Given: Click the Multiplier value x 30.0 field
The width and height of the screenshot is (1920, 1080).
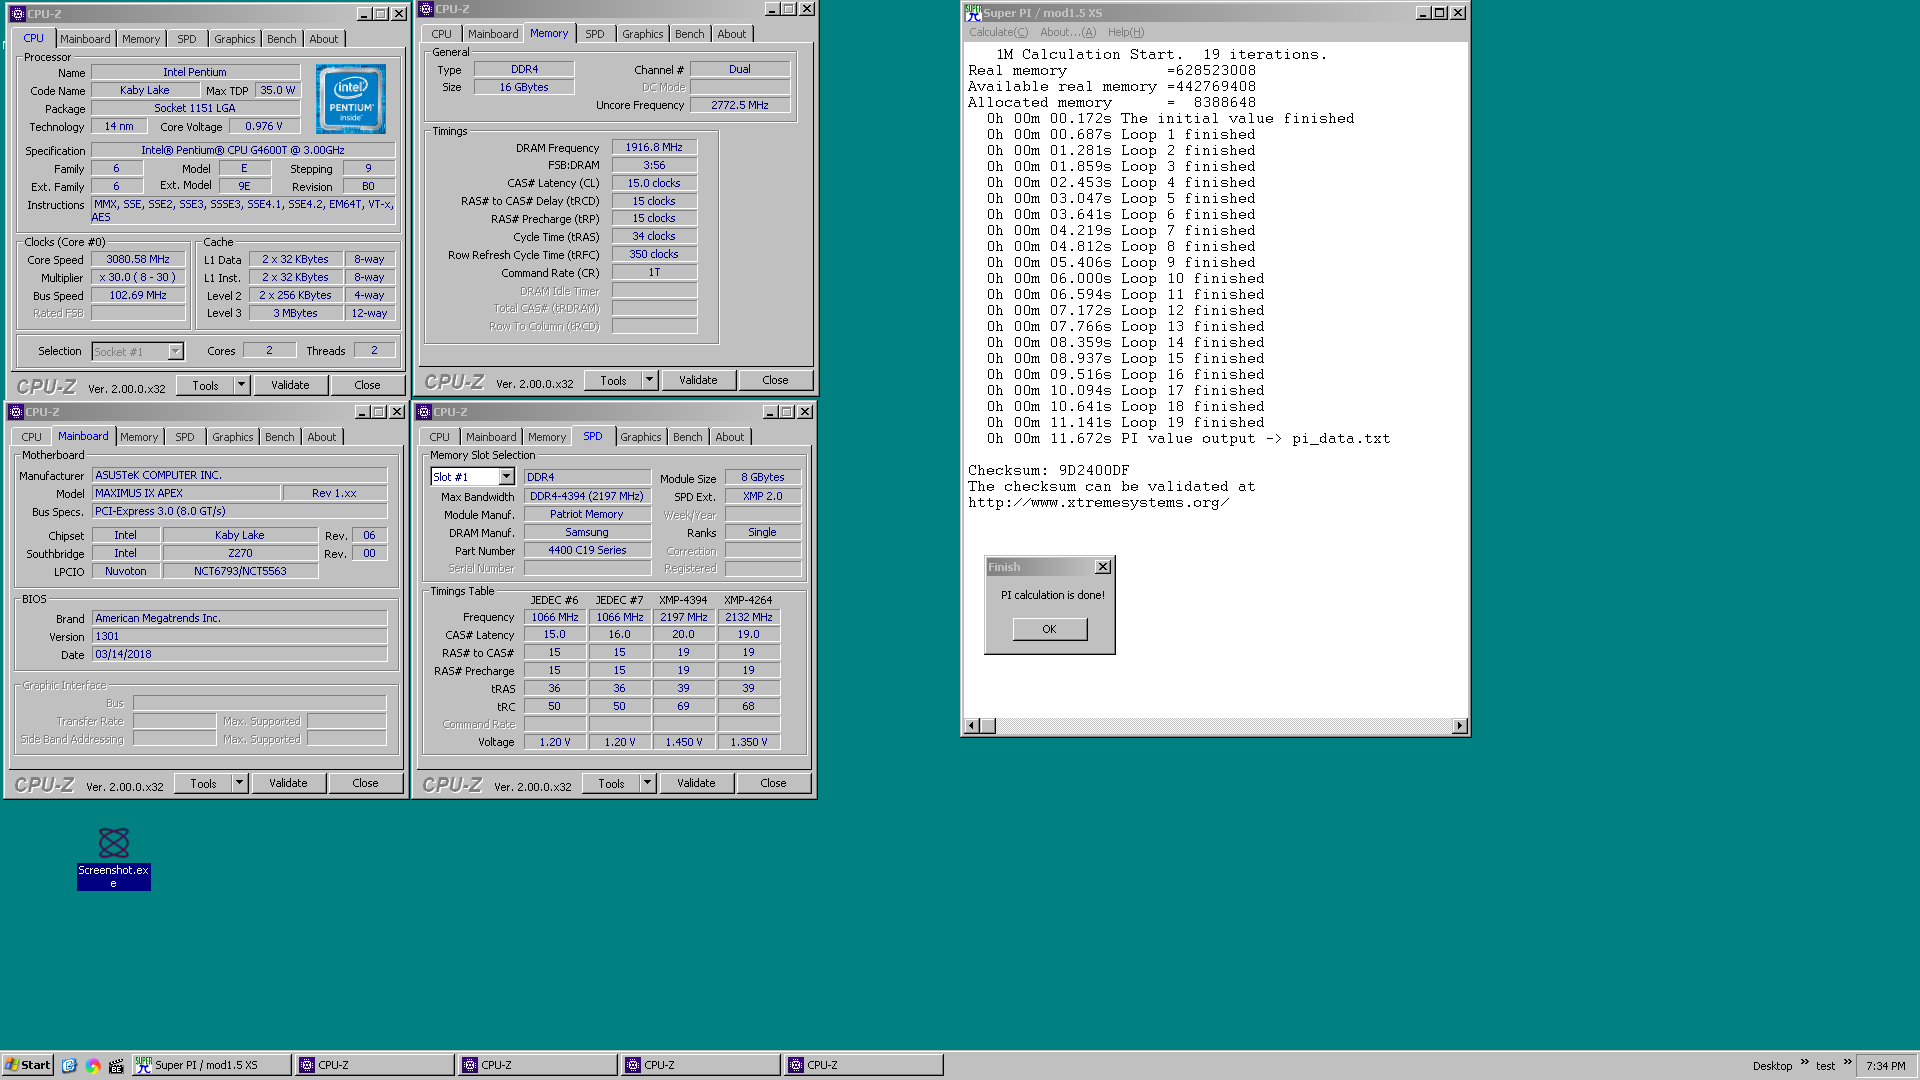Looking at the screenshot, I should pyautogui.click(x=138, y=277).
